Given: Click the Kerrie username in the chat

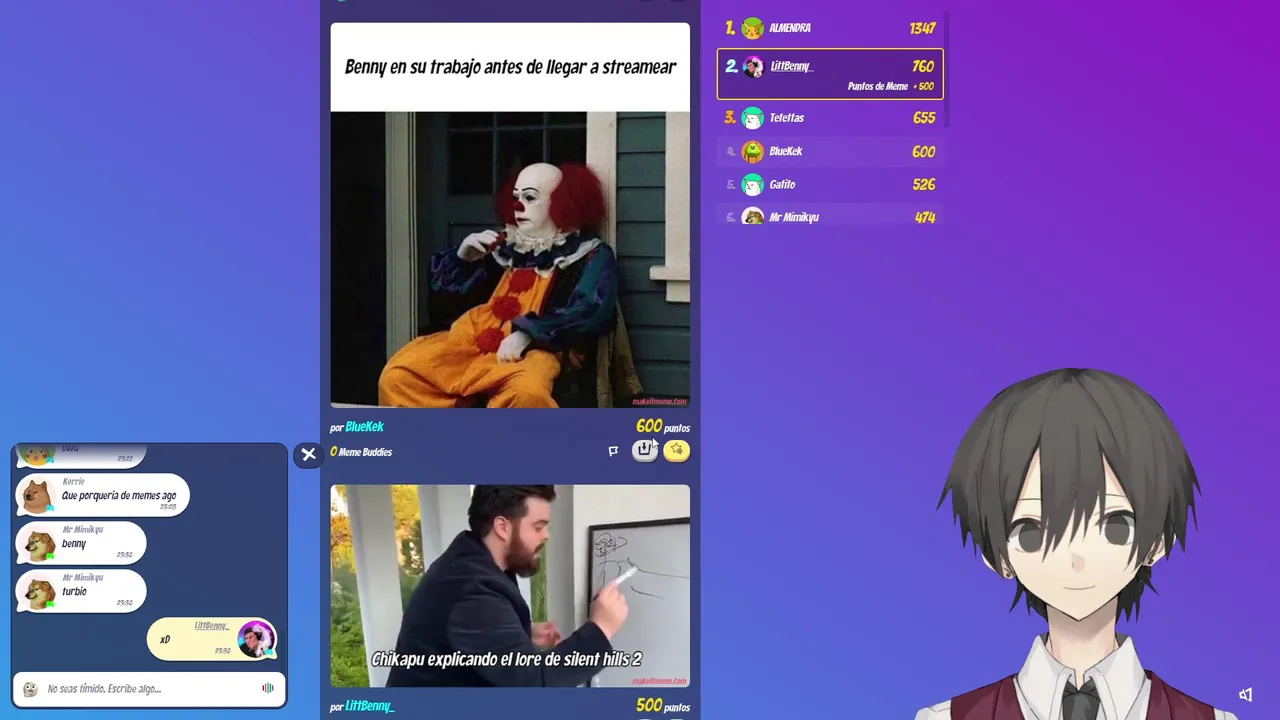Looking at the screenshot, I should click(x=73, y=482).
